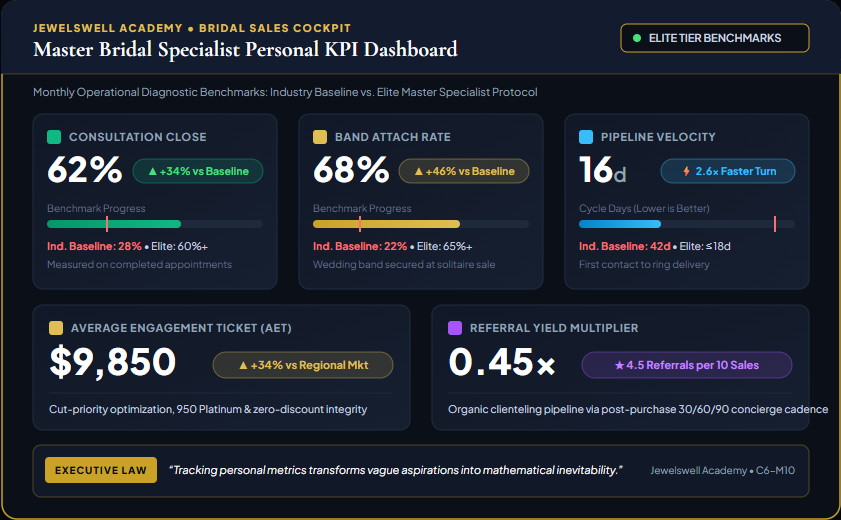This screenshot has width=841, height=520.
Task: Click the Pipeline Velocity blue progress bar
Action: point(619,224)
